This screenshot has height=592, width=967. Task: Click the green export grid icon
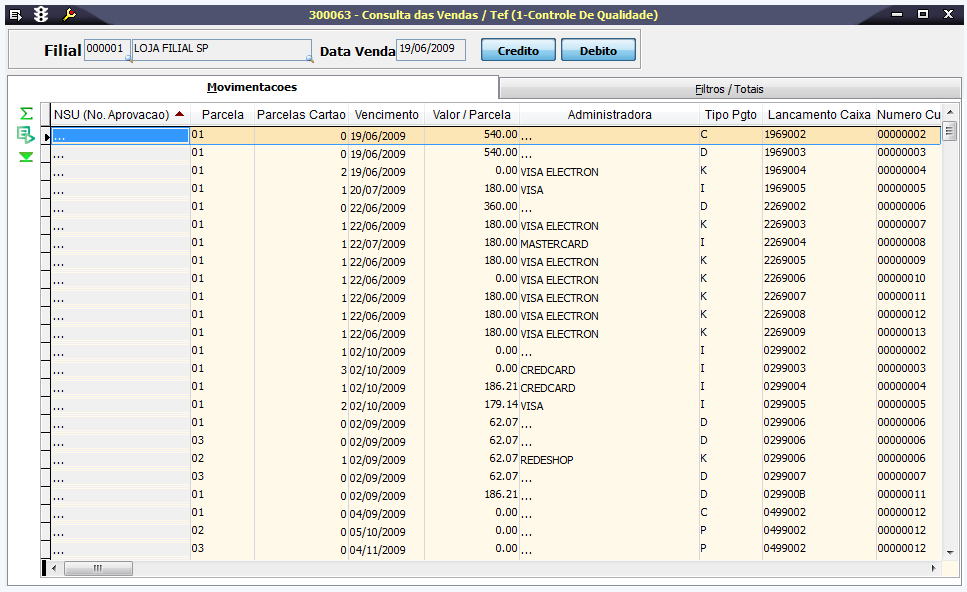tap(26, 135)
